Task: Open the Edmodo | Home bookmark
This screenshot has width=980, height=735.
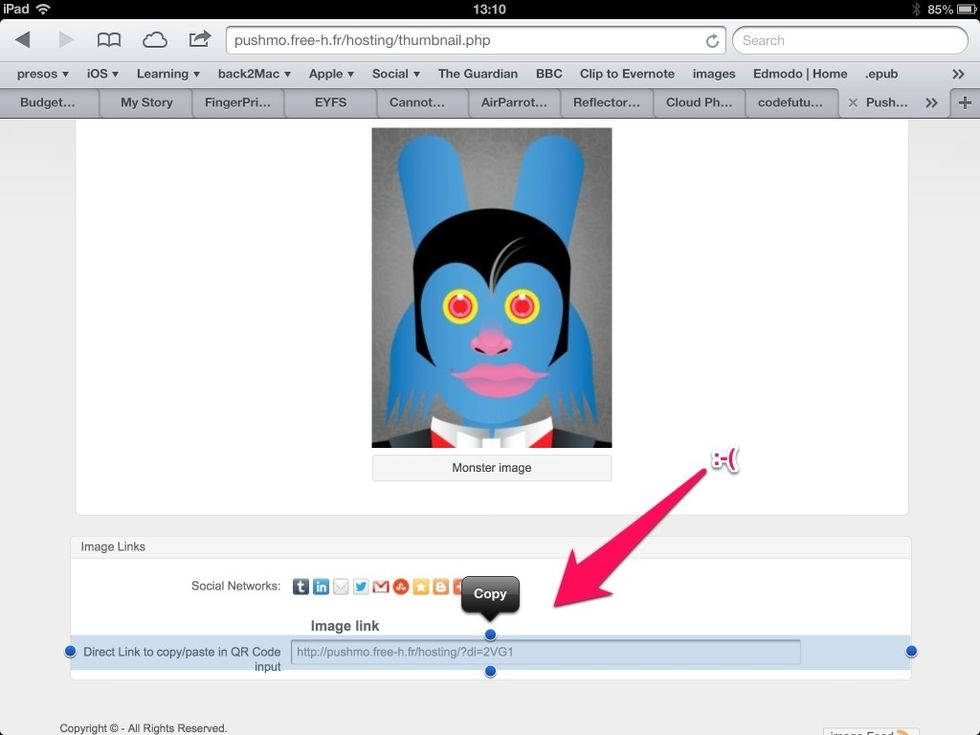Action: [800, 74]
